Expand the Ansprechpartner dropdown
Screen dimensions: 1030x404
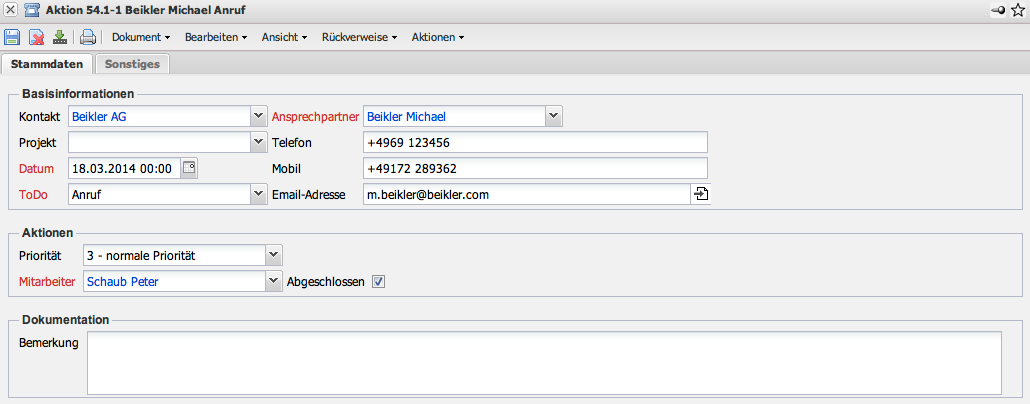tap(554, 116)
